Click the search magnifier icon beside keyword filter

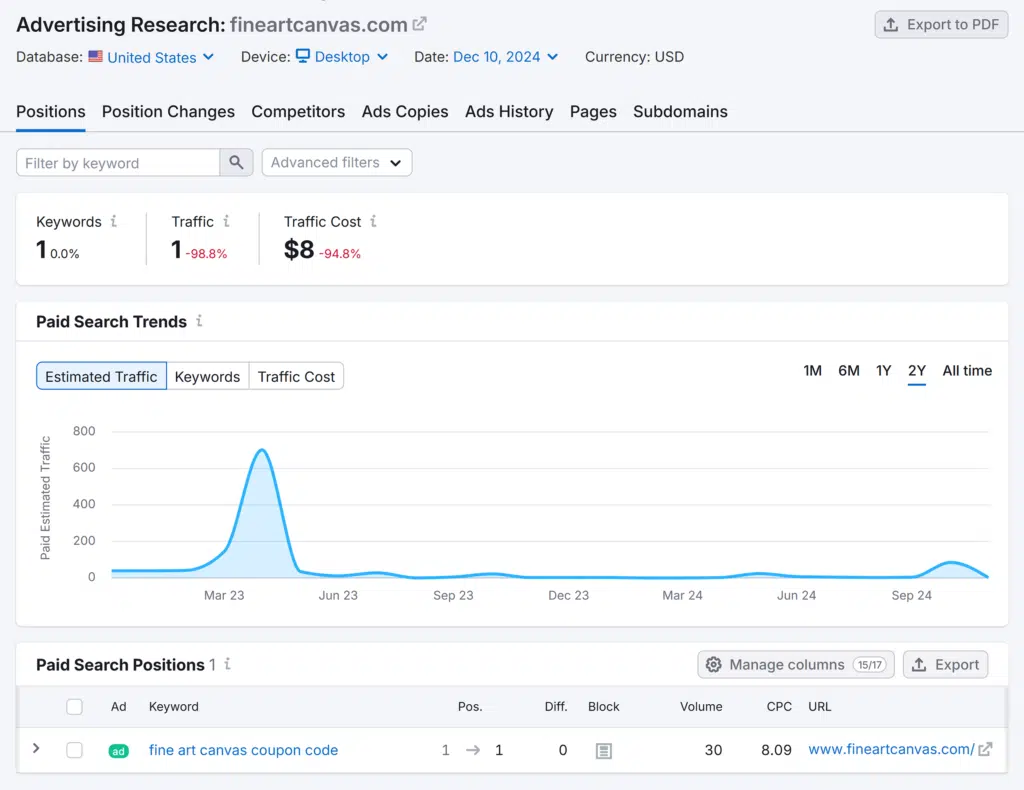click(x=236, y=163)
